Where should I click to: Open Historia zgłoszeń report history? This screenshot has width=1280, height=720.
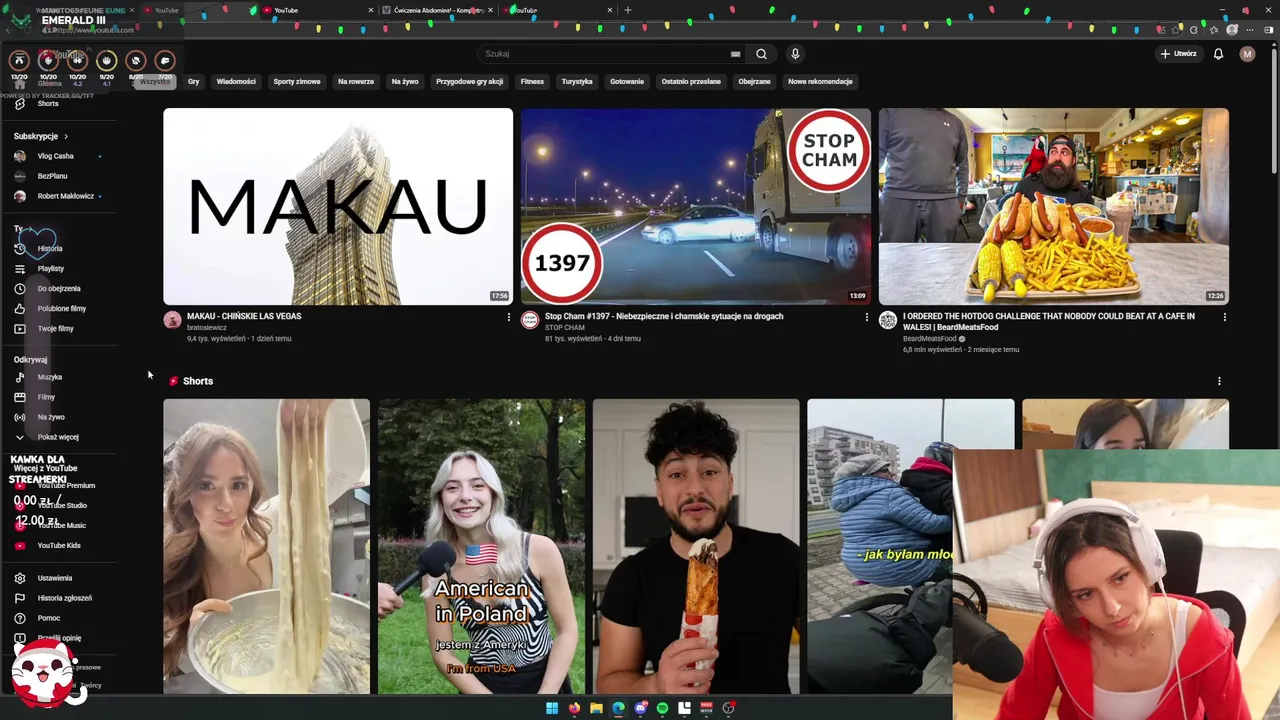tap(64, 598)
